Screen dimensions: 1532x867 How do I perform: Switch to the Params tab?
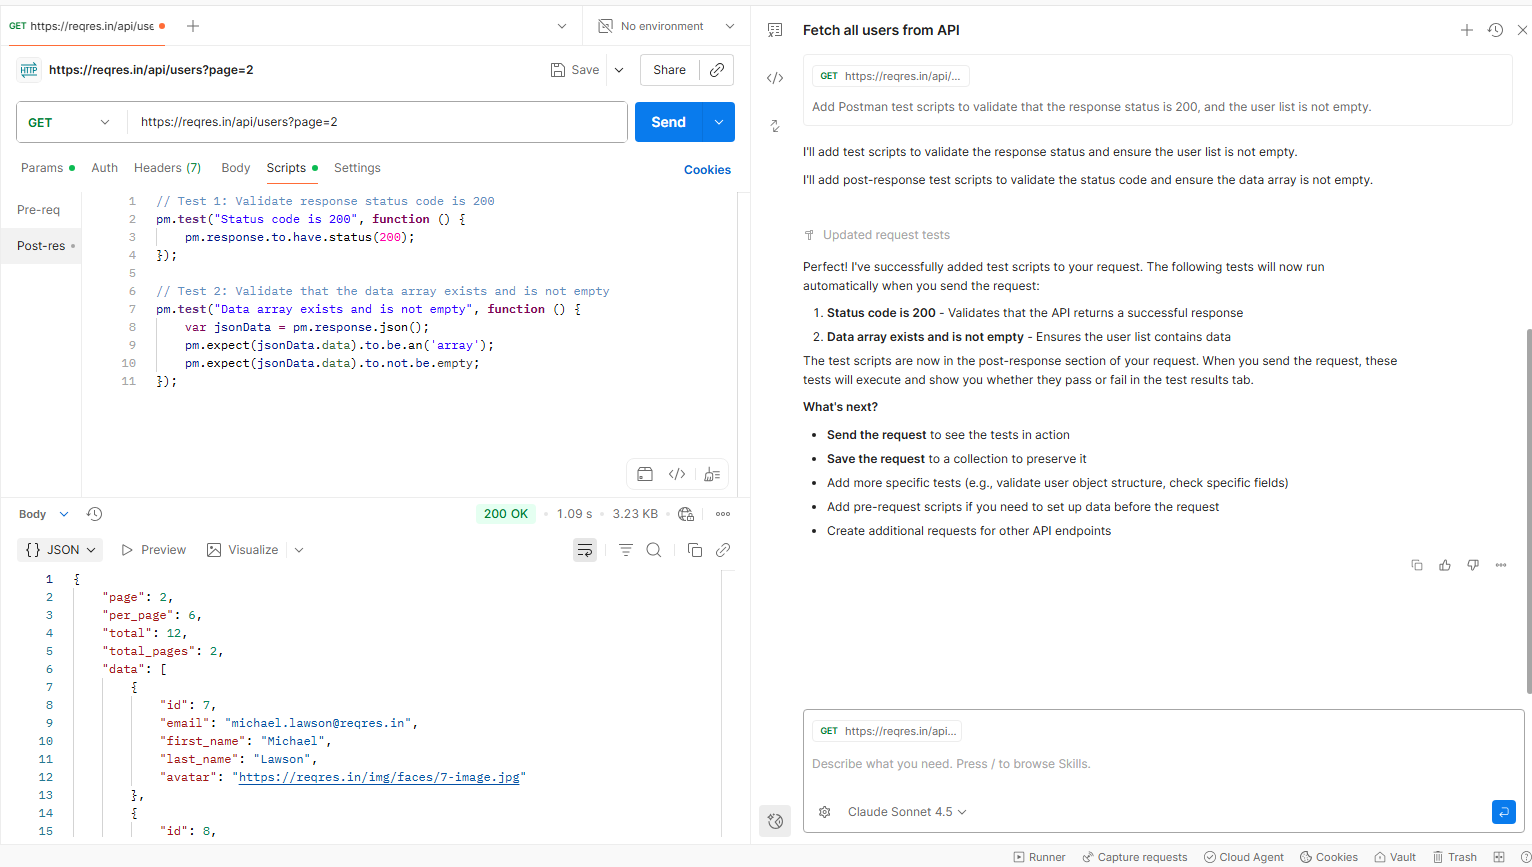48,168
